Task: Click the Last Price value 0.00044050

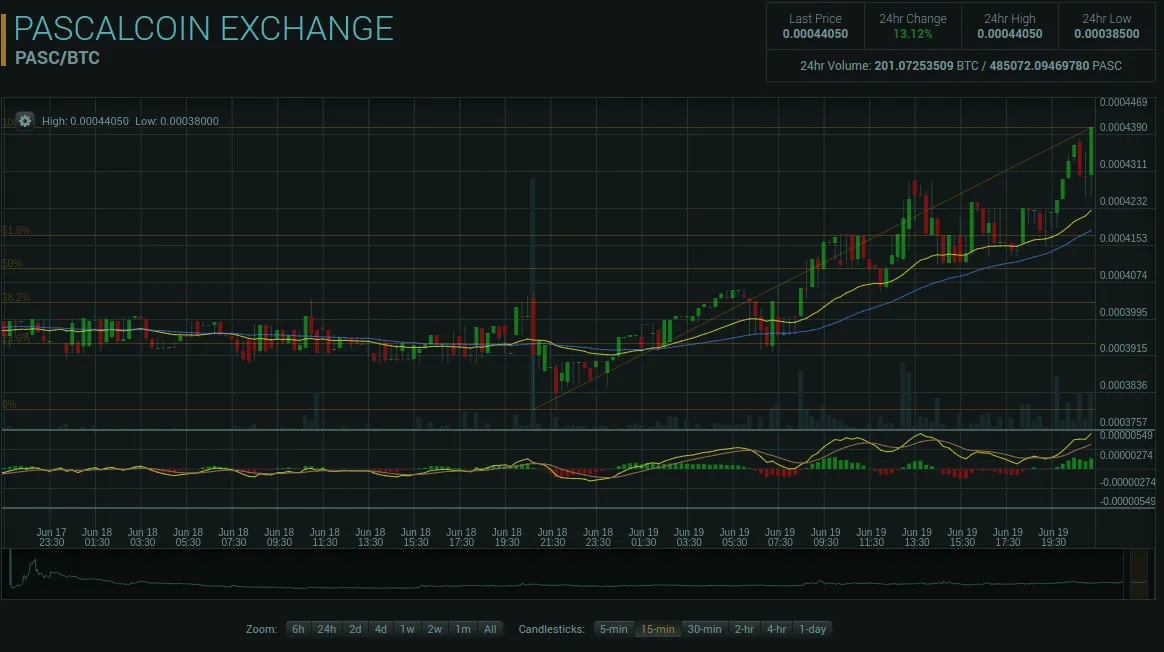Action: 815,34
